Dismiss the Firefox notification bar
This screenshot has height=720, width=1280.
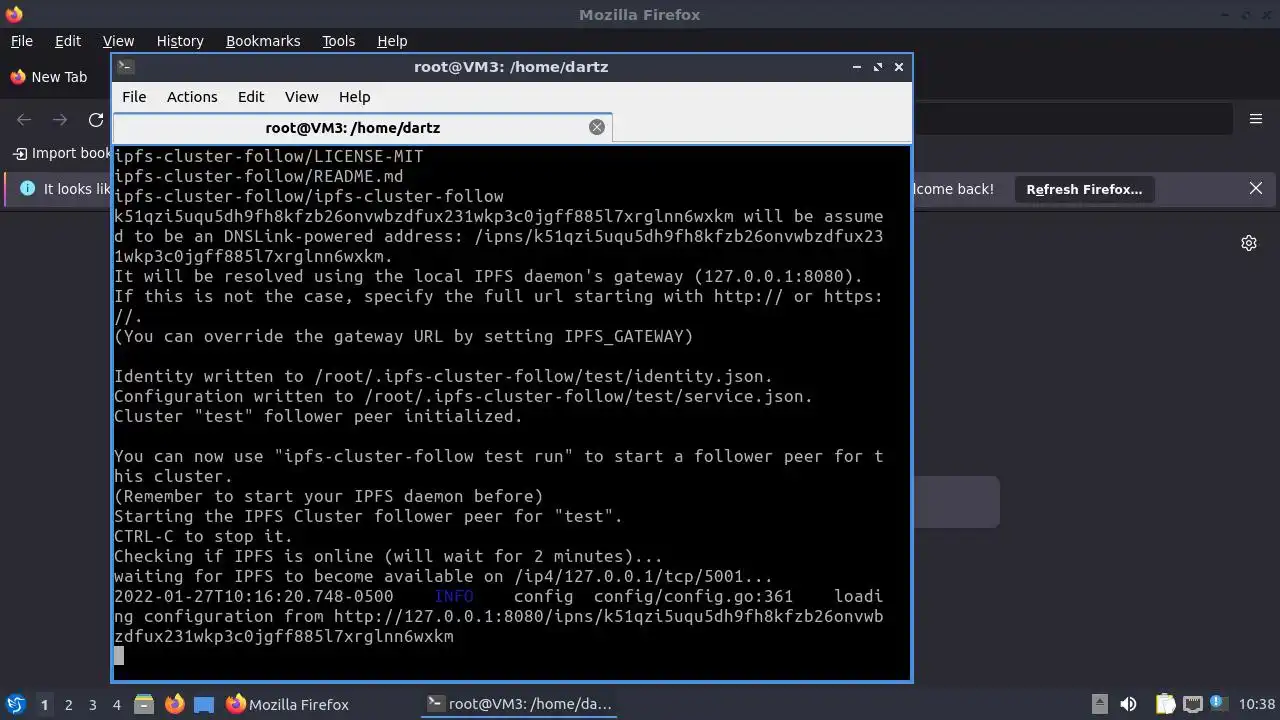[1256, 188]
